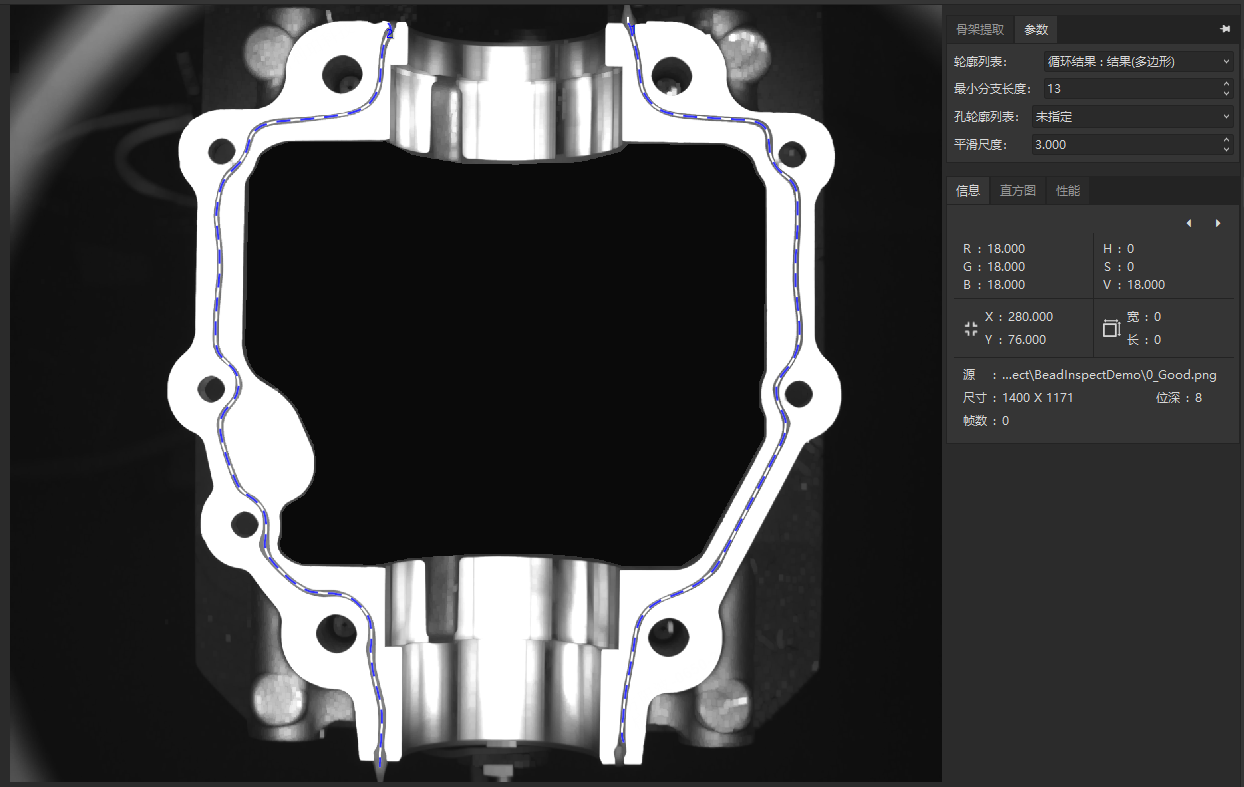Viewport: 1244px width, 787px height.
Task: Increase 最小分支长度 with the up arrow
Action: coord(1227,85)
